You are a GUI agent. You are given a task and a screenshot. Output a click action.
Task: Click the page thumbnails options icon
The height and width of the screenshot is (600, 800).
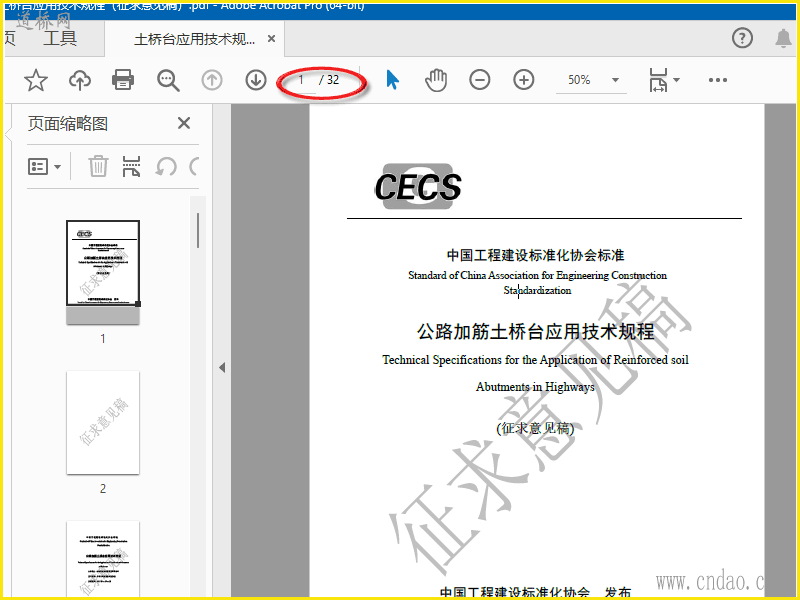point(38,166)
